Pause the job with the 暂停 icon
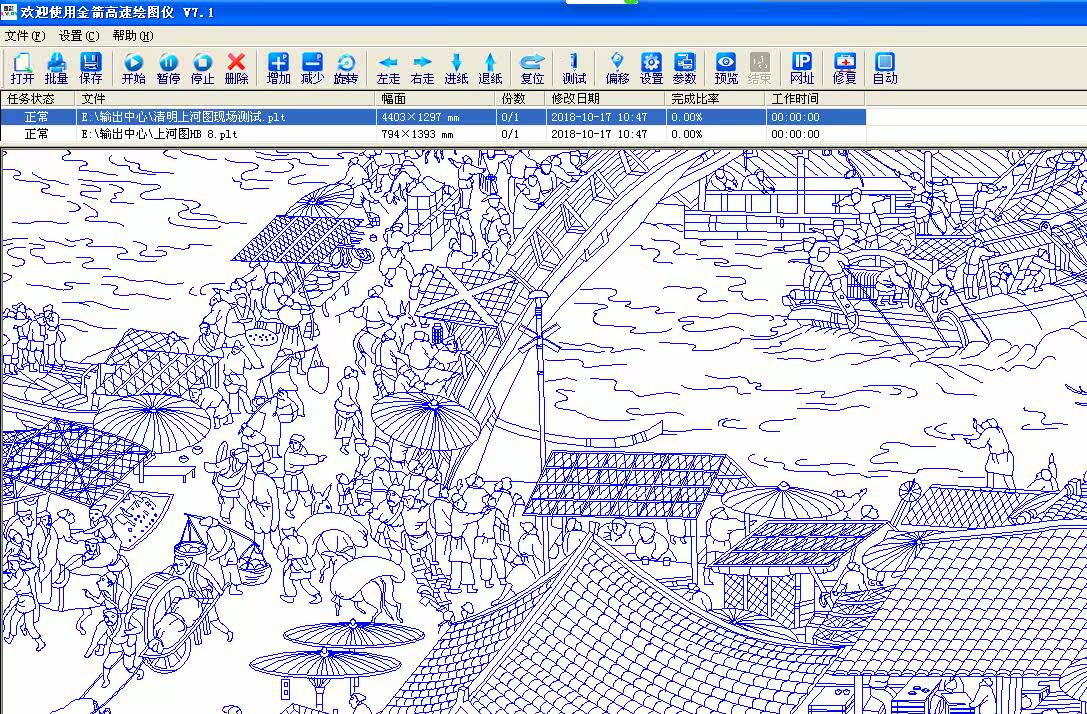1087x714 pixels. (168, 69)
